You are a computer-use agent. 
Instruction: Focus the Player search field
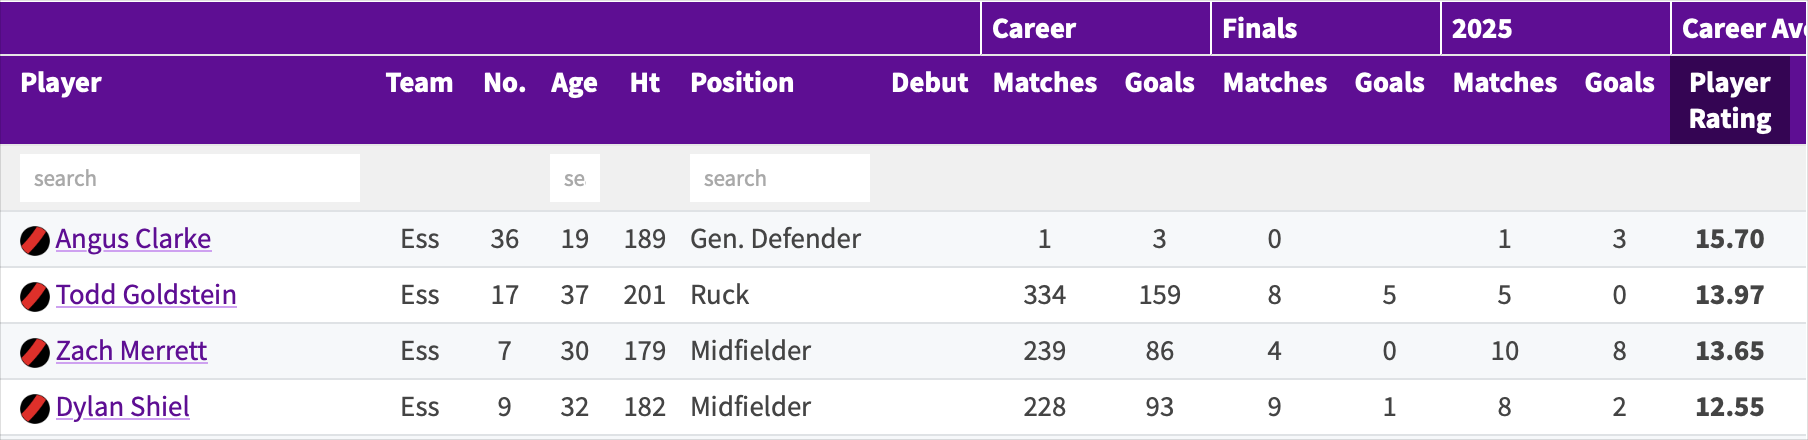190,178
